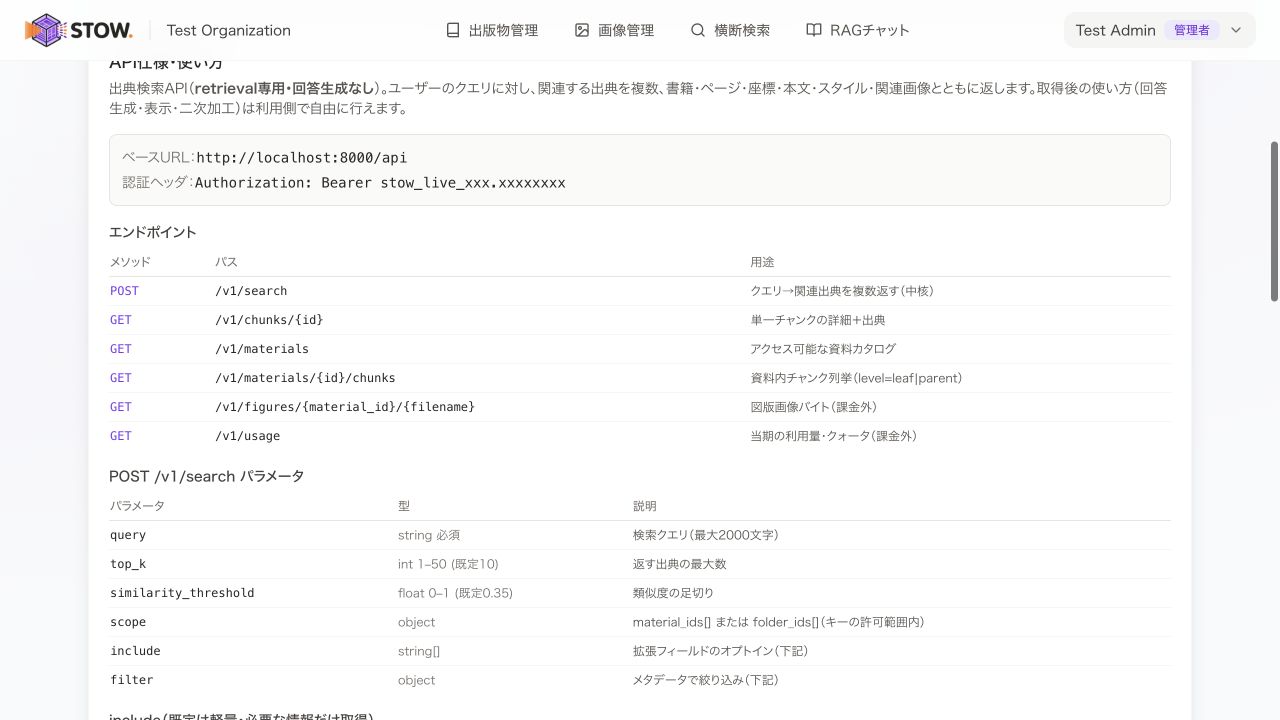This screenshot has height=720, width=1280.
Task: Click the 単一チャンクの詳細+出典 description
Action: click(x=818, y=320)
